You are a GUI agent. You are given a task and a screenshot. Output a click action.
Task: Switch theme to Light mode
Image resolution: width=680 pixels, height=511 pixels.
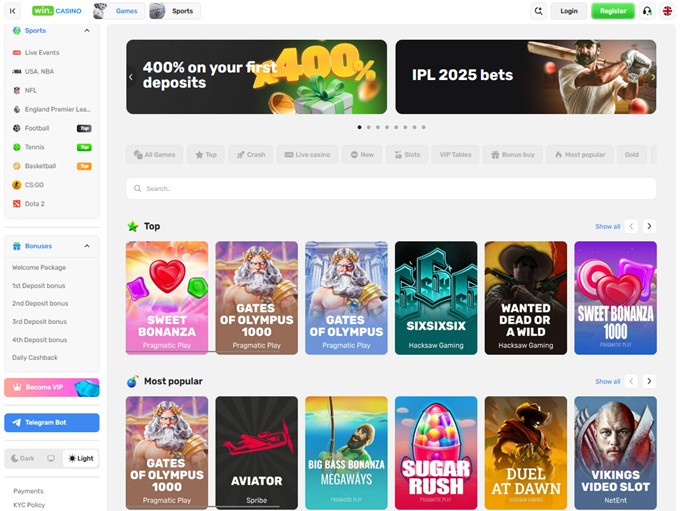point(80,458)
